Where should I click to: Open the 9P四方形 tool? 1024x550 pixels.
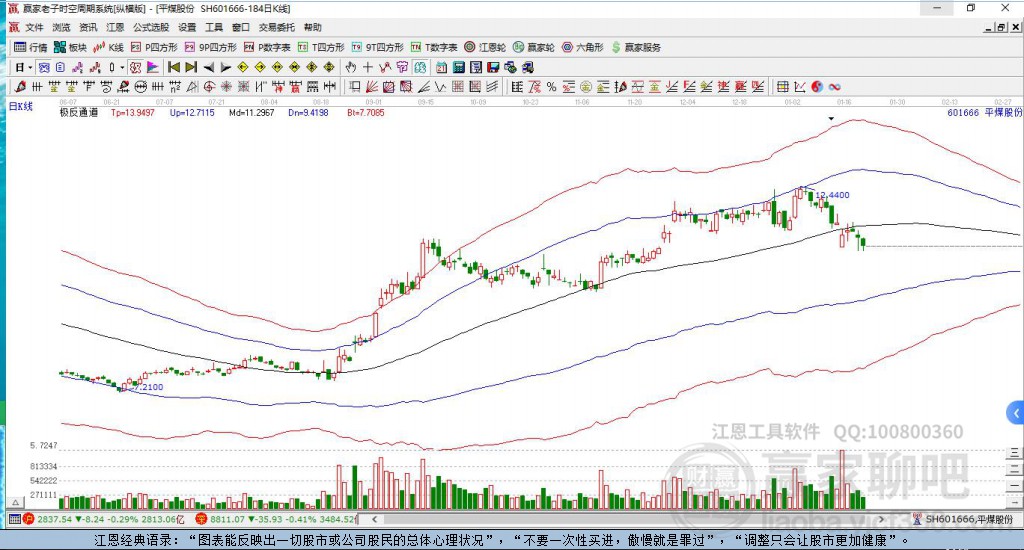(210, 47)
